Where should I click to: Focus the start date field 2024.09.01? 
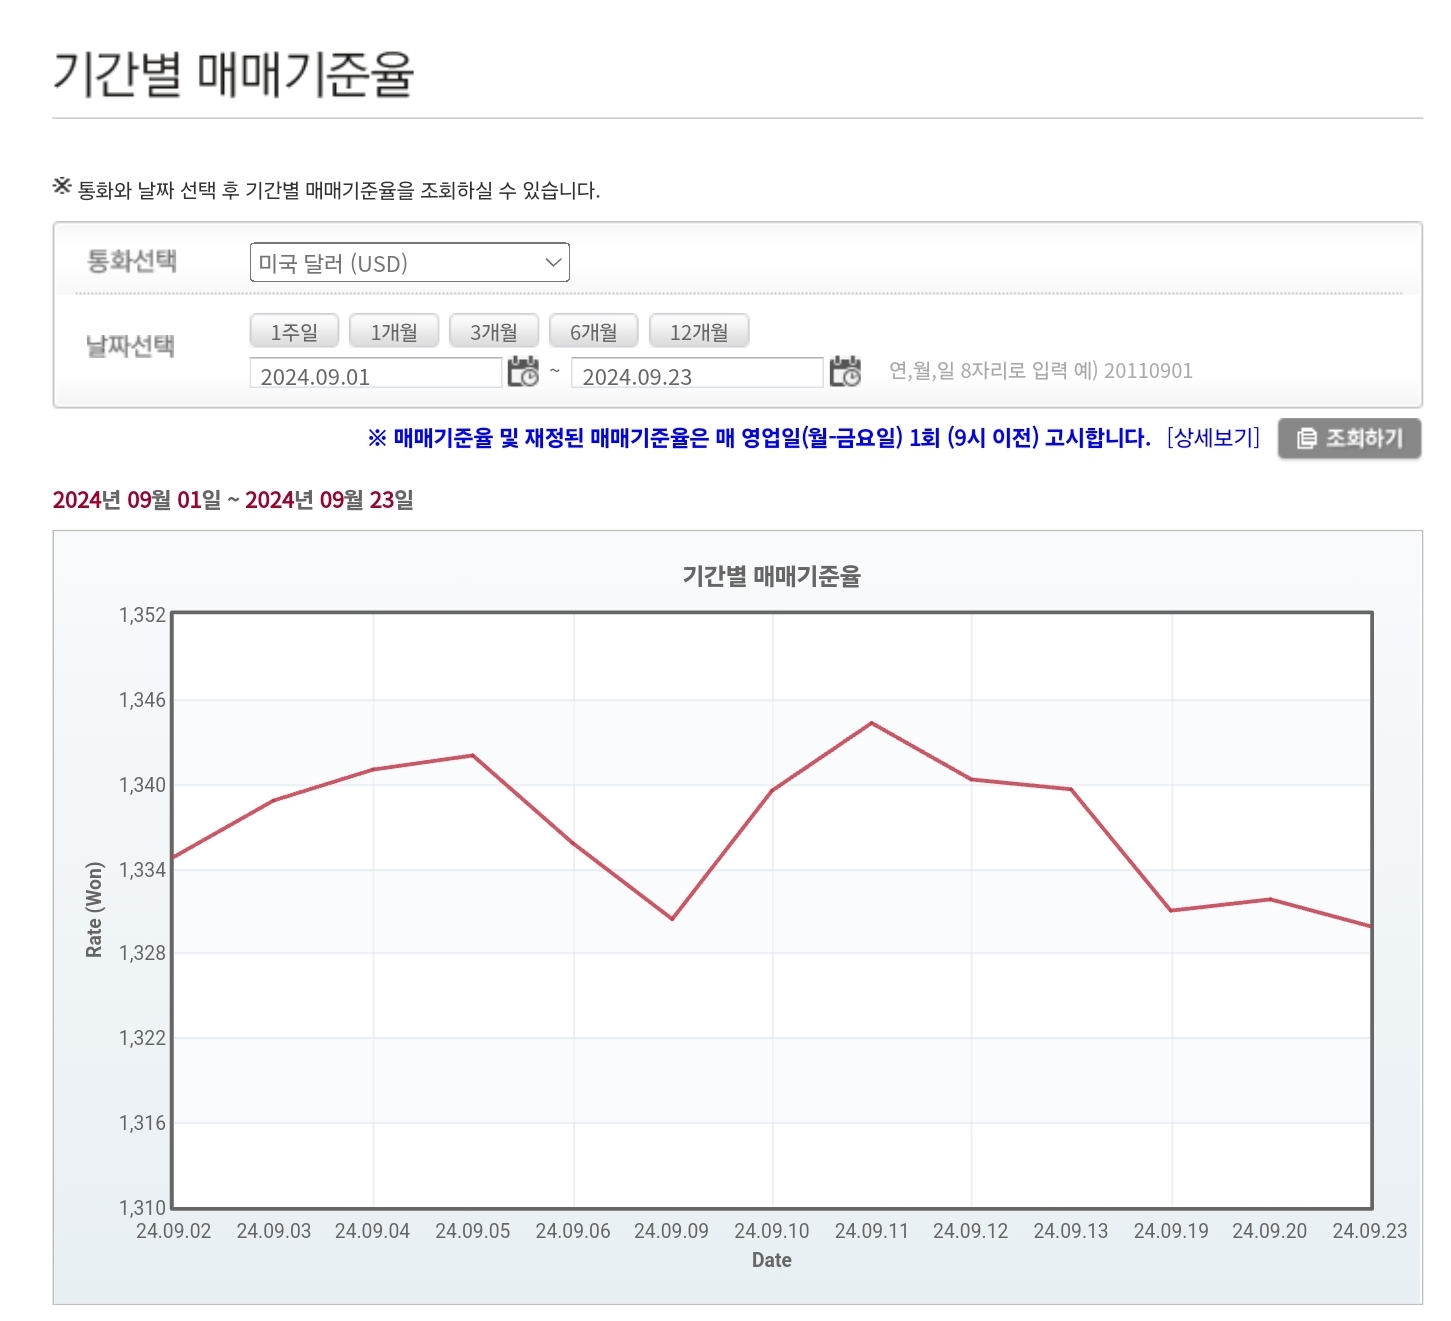(x=376, y=373)
